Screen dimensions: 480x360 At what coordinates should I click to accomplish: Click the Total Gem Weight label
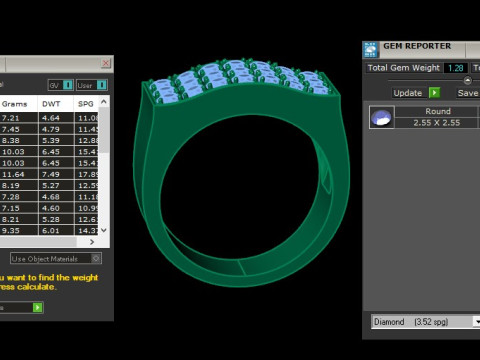point(404,68)
